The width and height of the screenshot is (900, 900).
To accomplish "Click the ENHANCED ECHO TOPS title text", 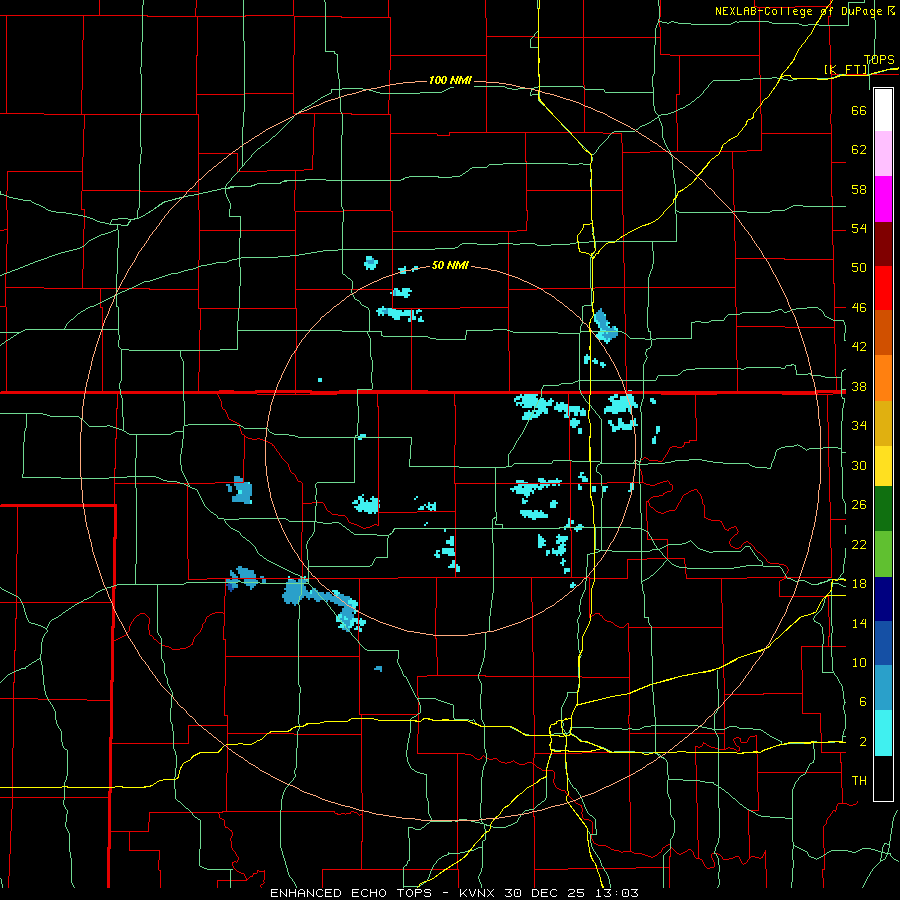I will click(350, 893).
